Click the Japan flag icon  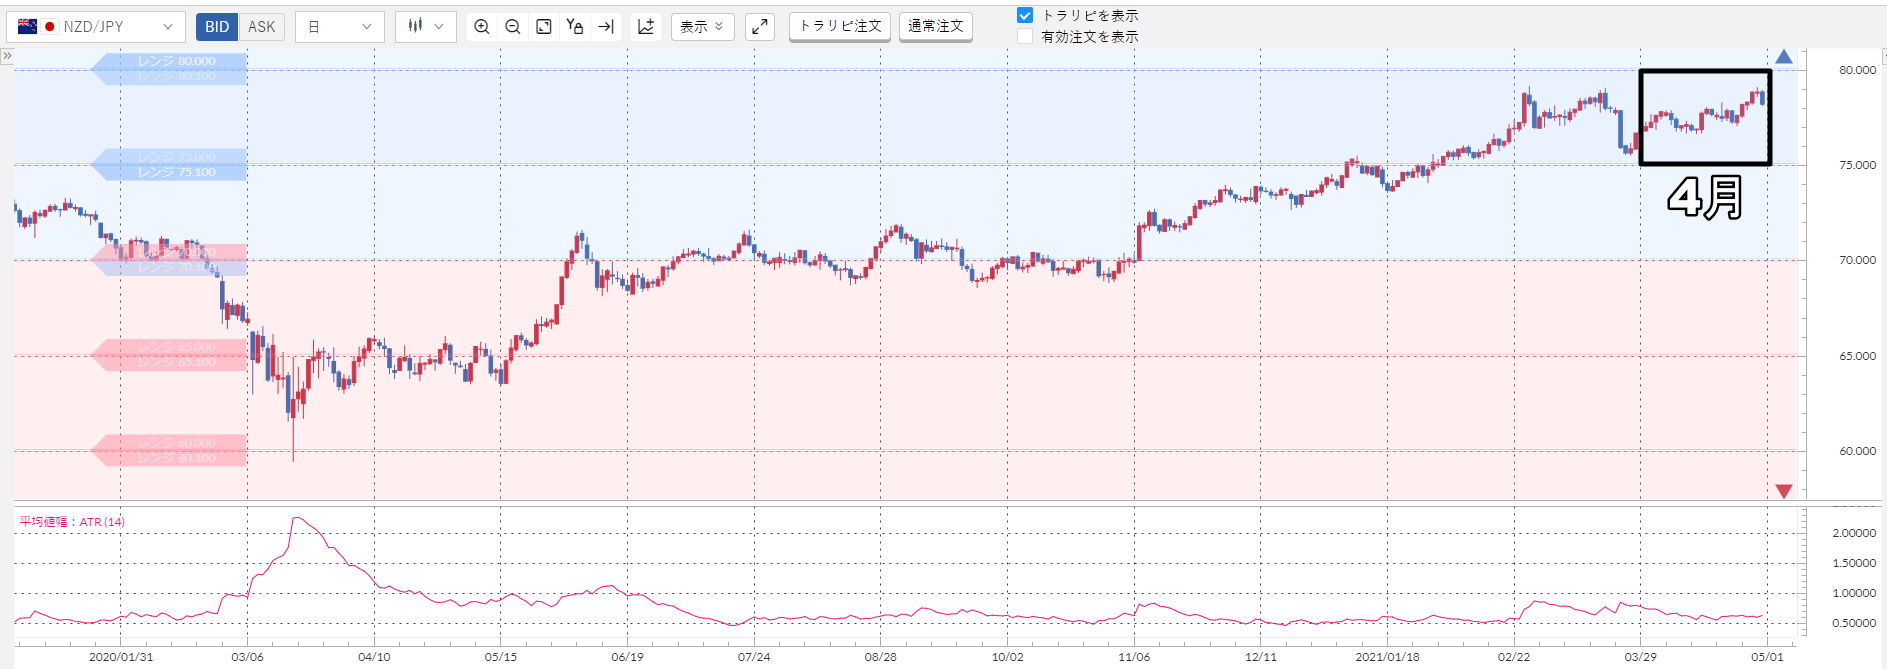click(x=50, y=27)
